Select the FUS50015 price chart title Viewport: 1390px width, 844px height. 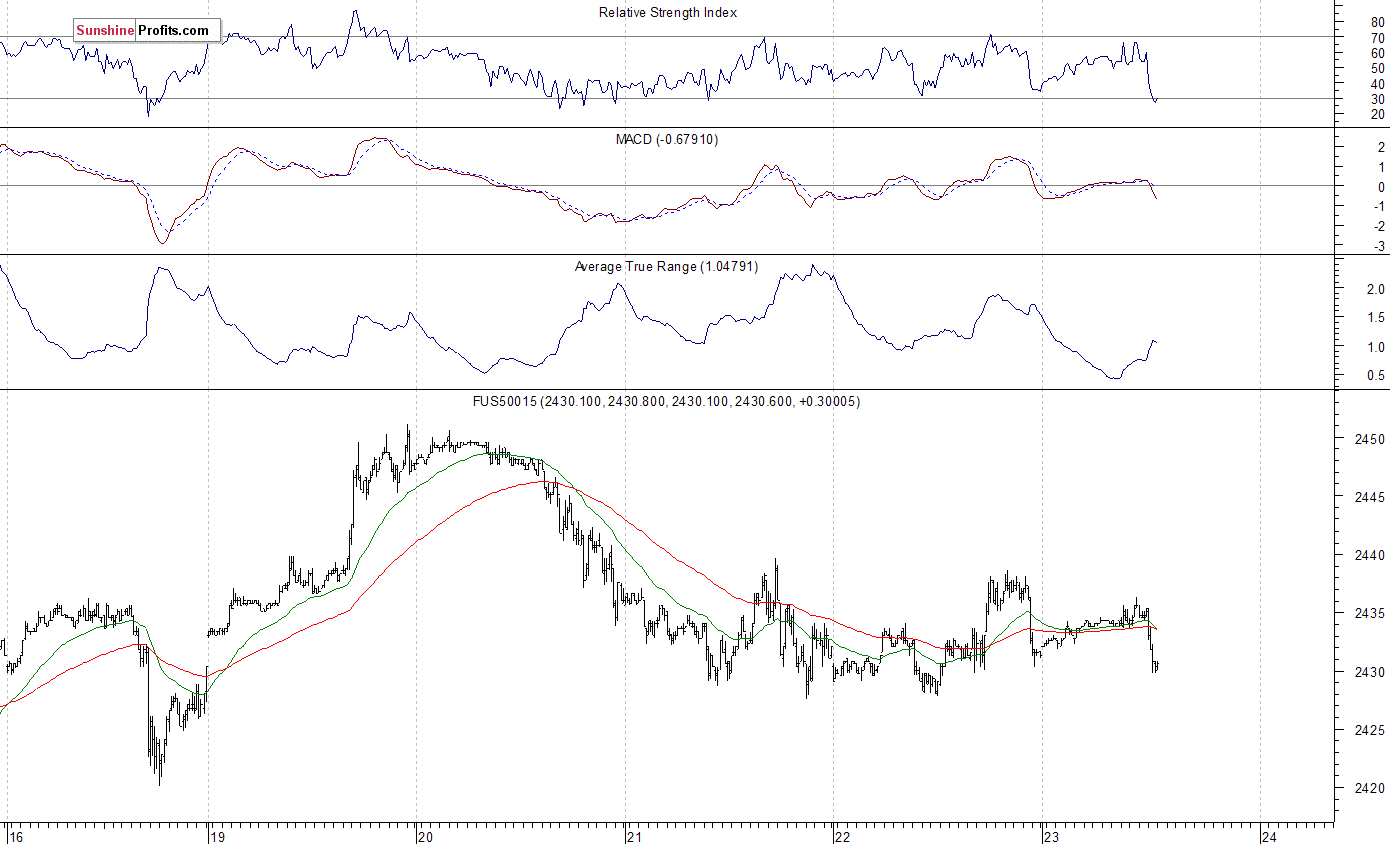(x=666, y=401)
